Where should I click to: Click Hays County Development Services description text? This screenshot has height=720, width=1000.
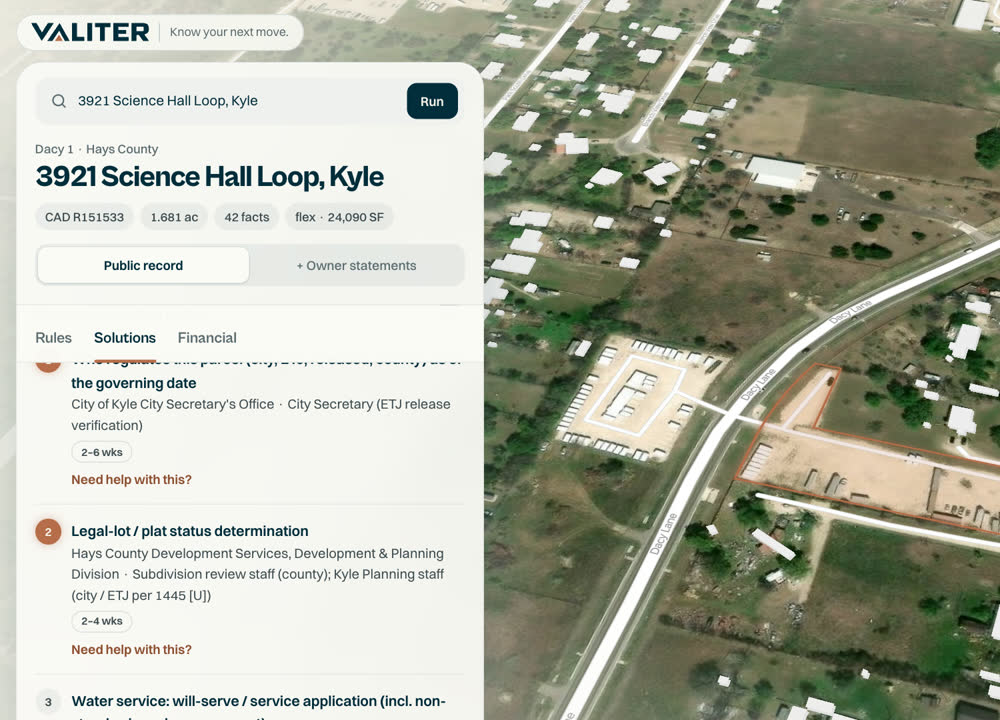(x=258, y=574)
